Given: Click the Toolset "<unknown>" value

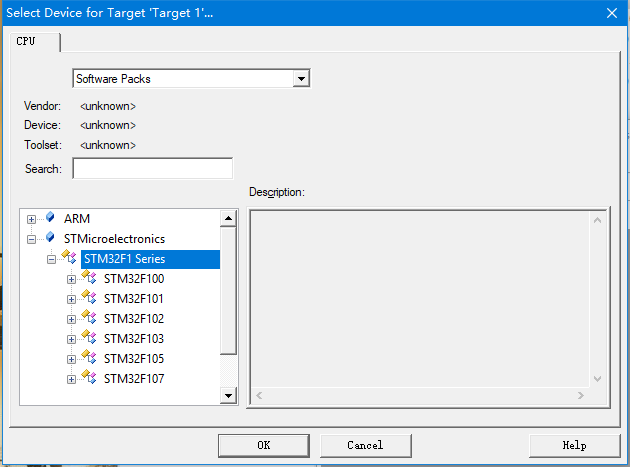Looking at the screenshot, I should tap(108, 145).
